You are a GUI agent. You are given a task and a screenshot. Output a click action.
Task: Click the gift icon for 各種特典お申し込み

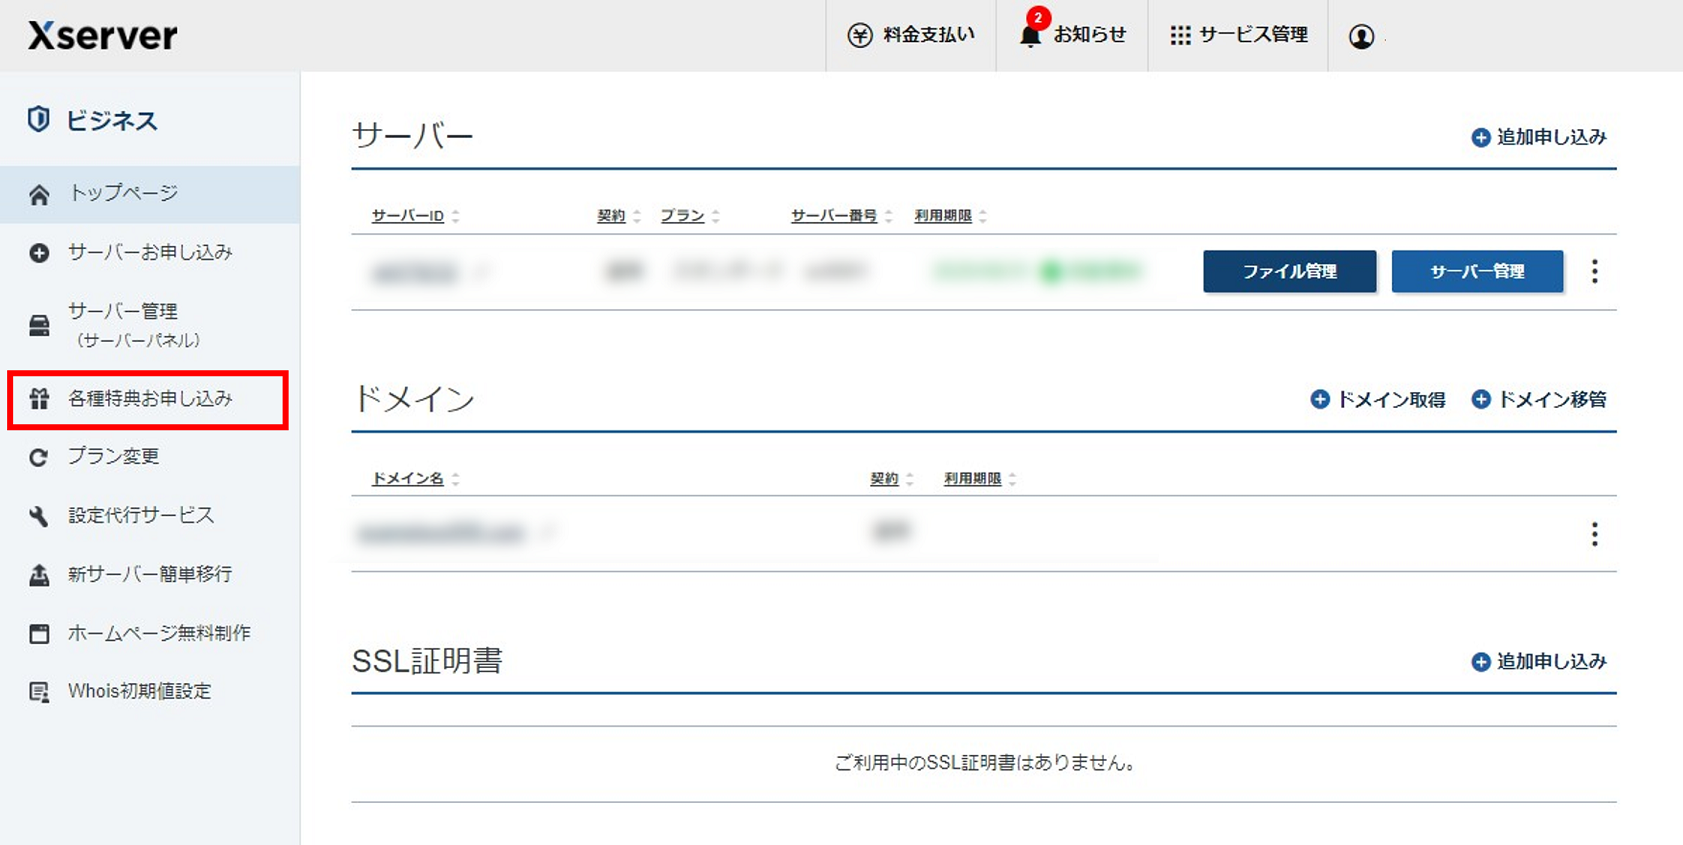pos(39,399)
